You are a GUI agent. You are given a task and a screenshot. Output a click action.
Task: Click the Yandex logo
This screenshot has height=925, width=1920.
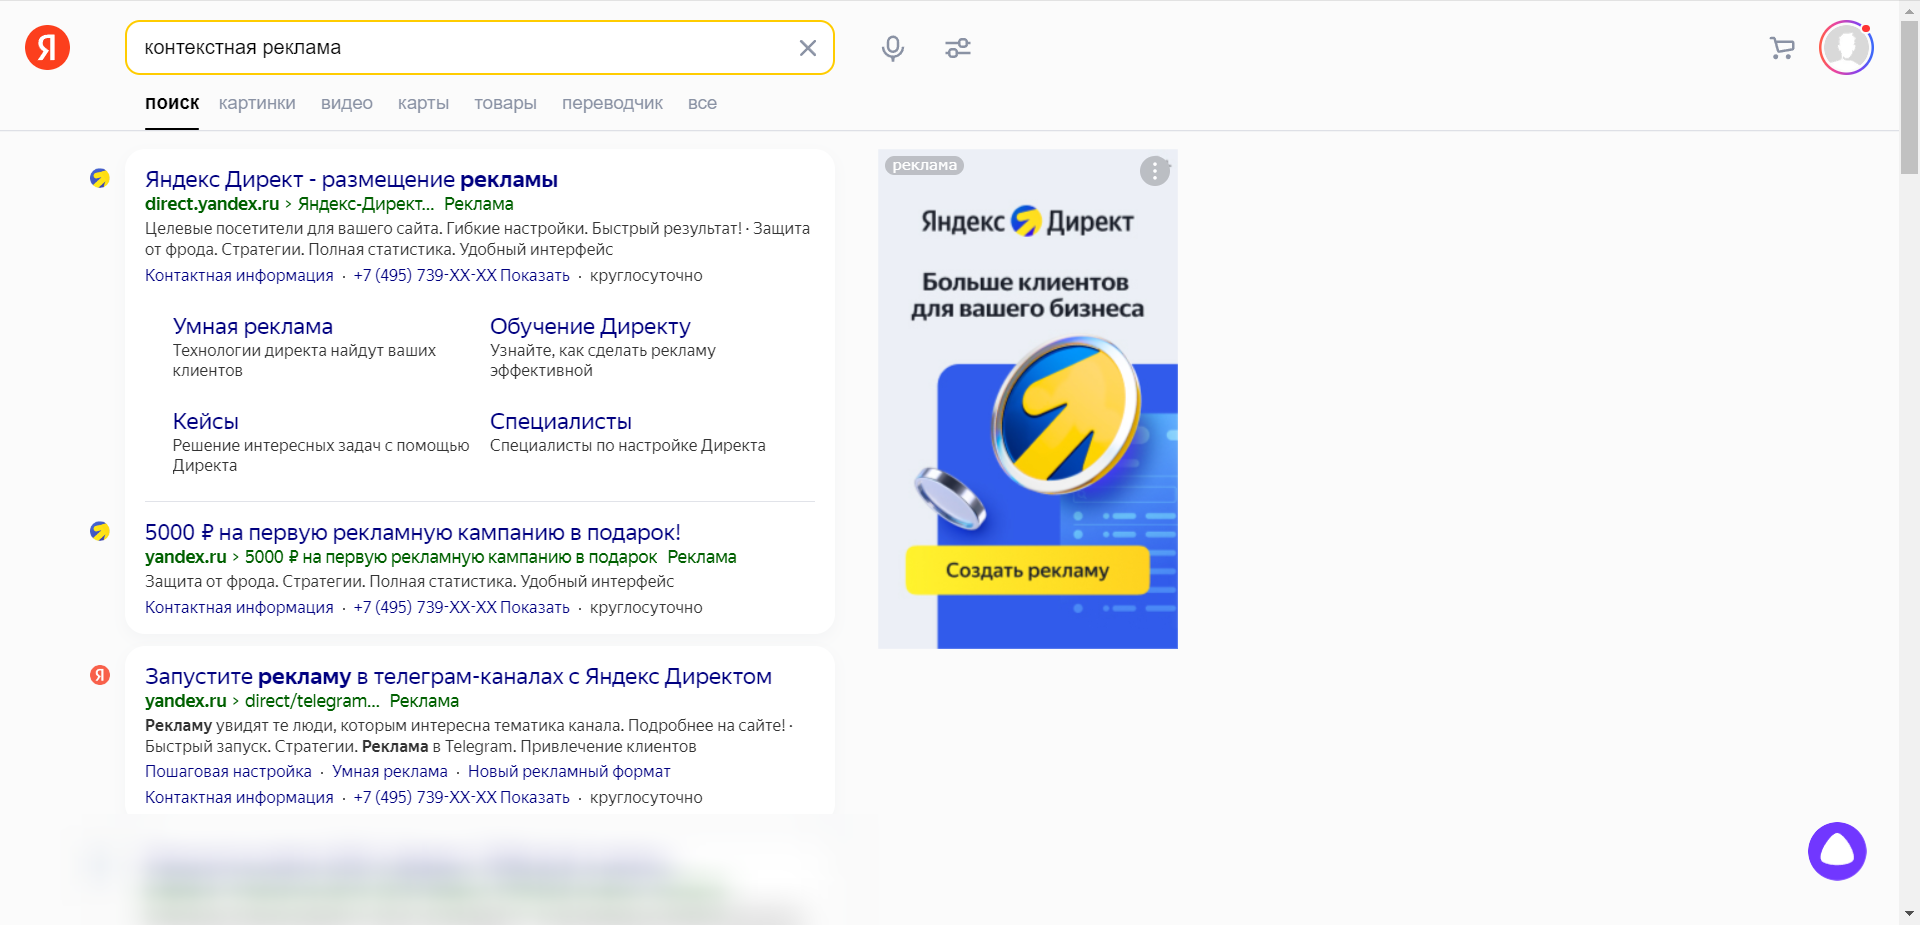click(47, 47)
